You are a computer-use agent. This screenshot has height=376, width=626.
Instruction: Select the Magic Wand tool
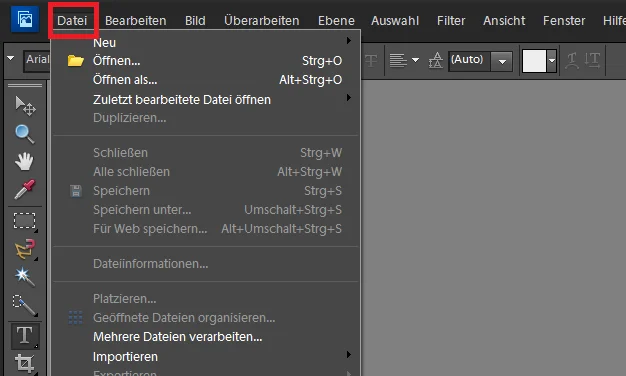coord(25,277)
